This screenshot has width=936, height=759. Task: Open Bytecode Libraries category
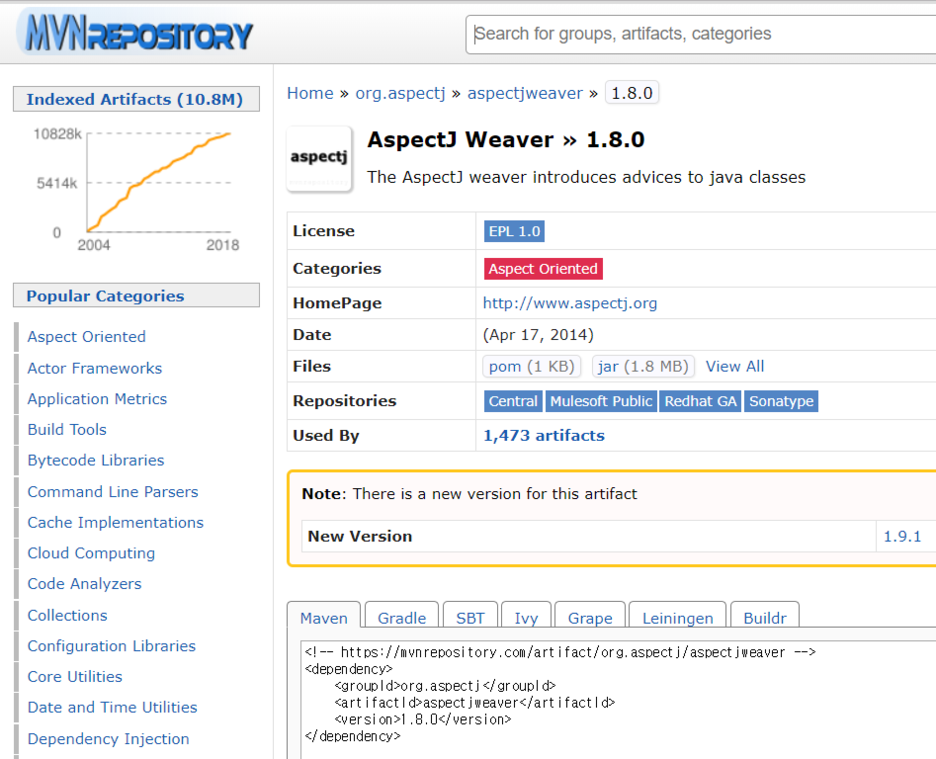pyautogui.click(x=96, y=460)
